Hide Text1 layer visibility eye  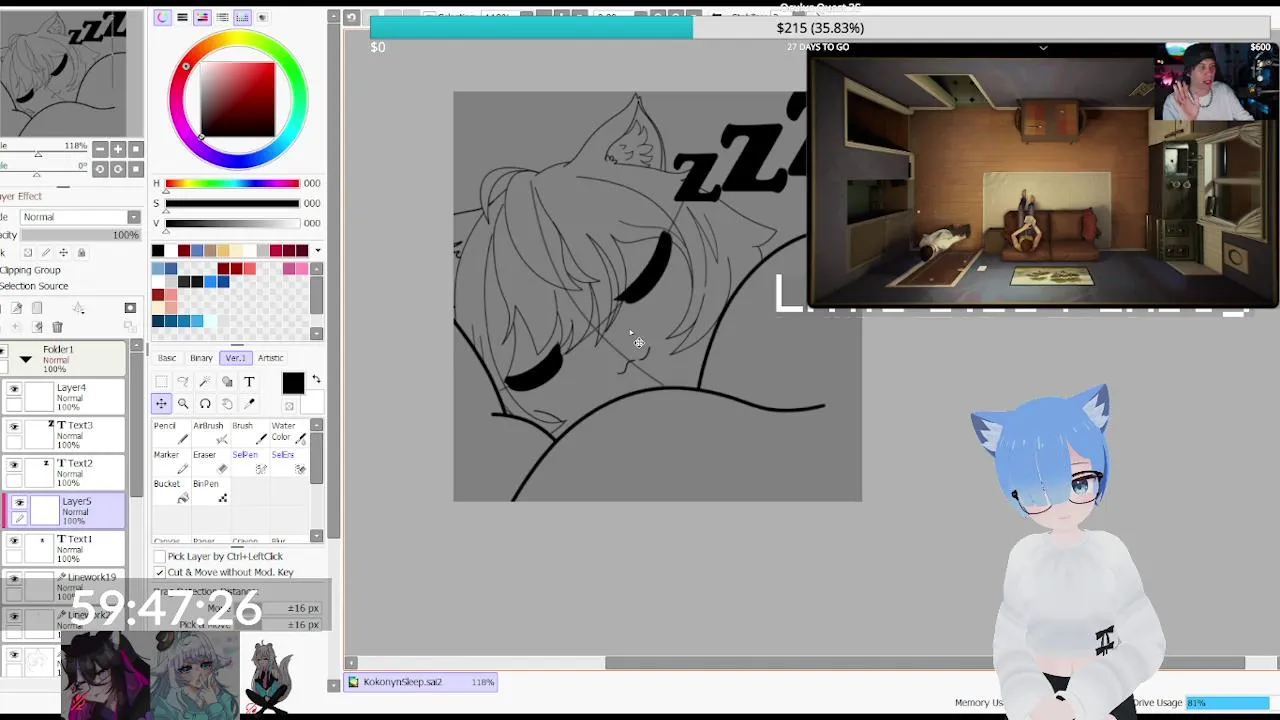[x=14, y=541]
